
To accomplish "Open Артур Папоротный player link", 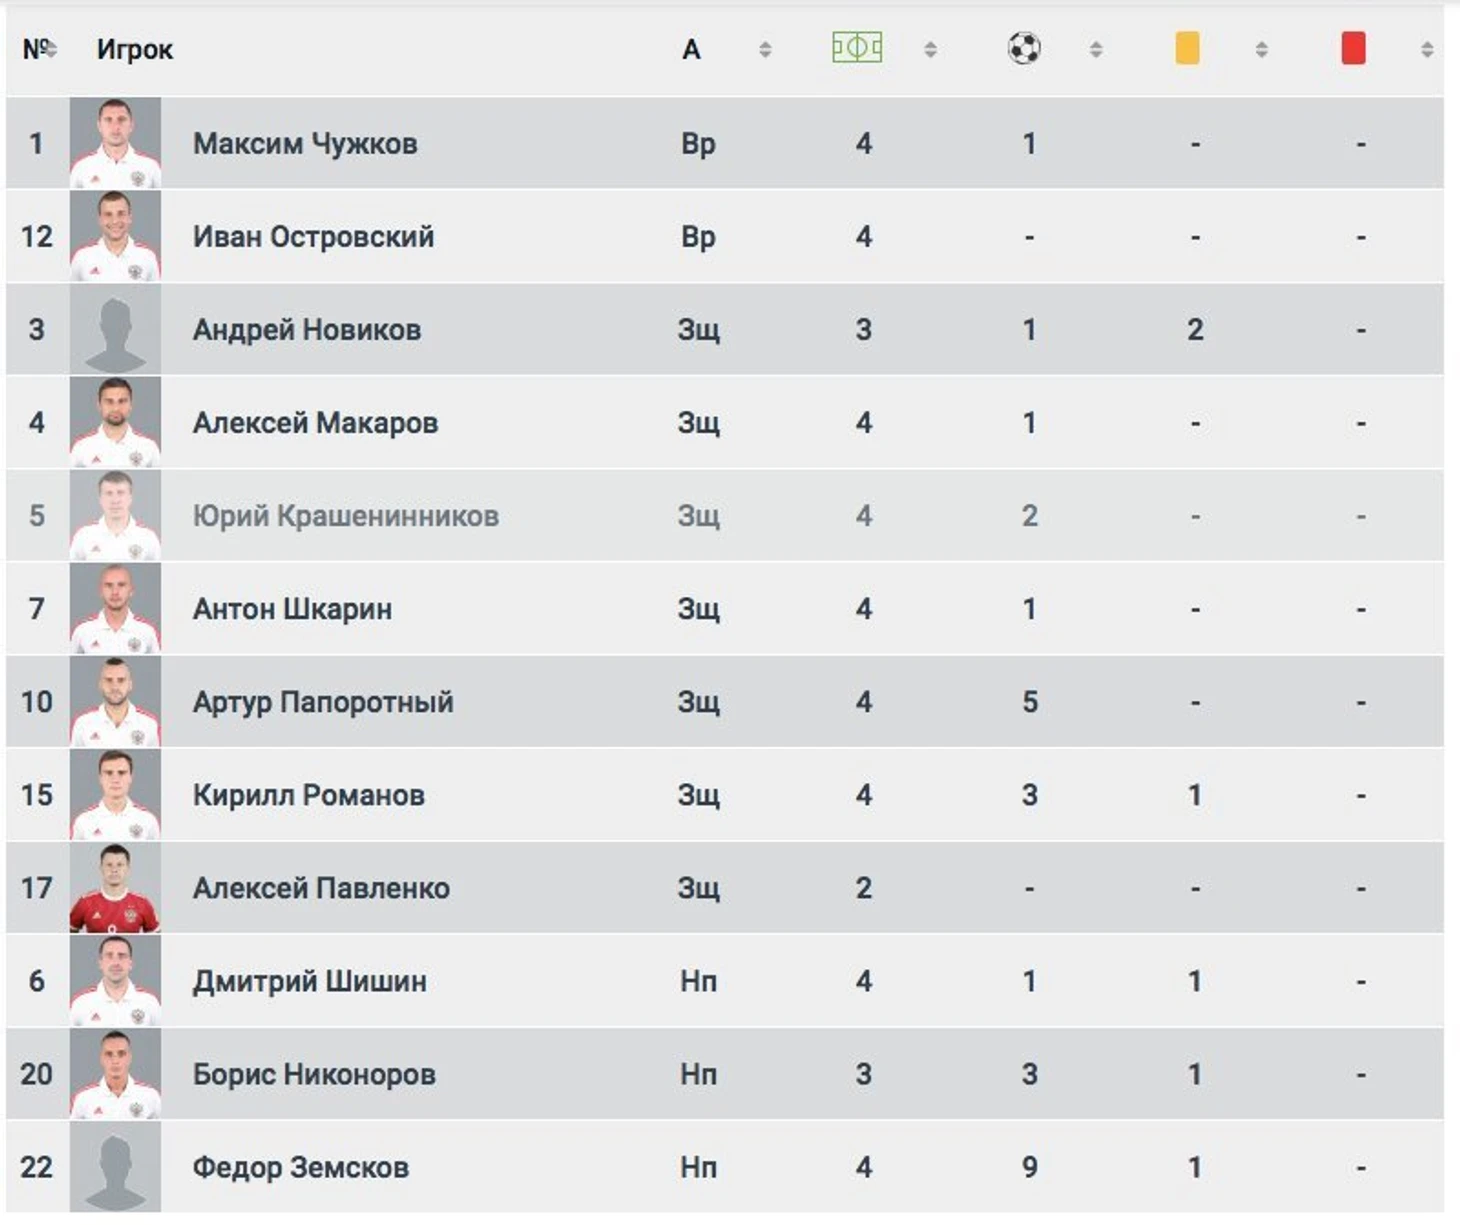I will pos(323,701).
